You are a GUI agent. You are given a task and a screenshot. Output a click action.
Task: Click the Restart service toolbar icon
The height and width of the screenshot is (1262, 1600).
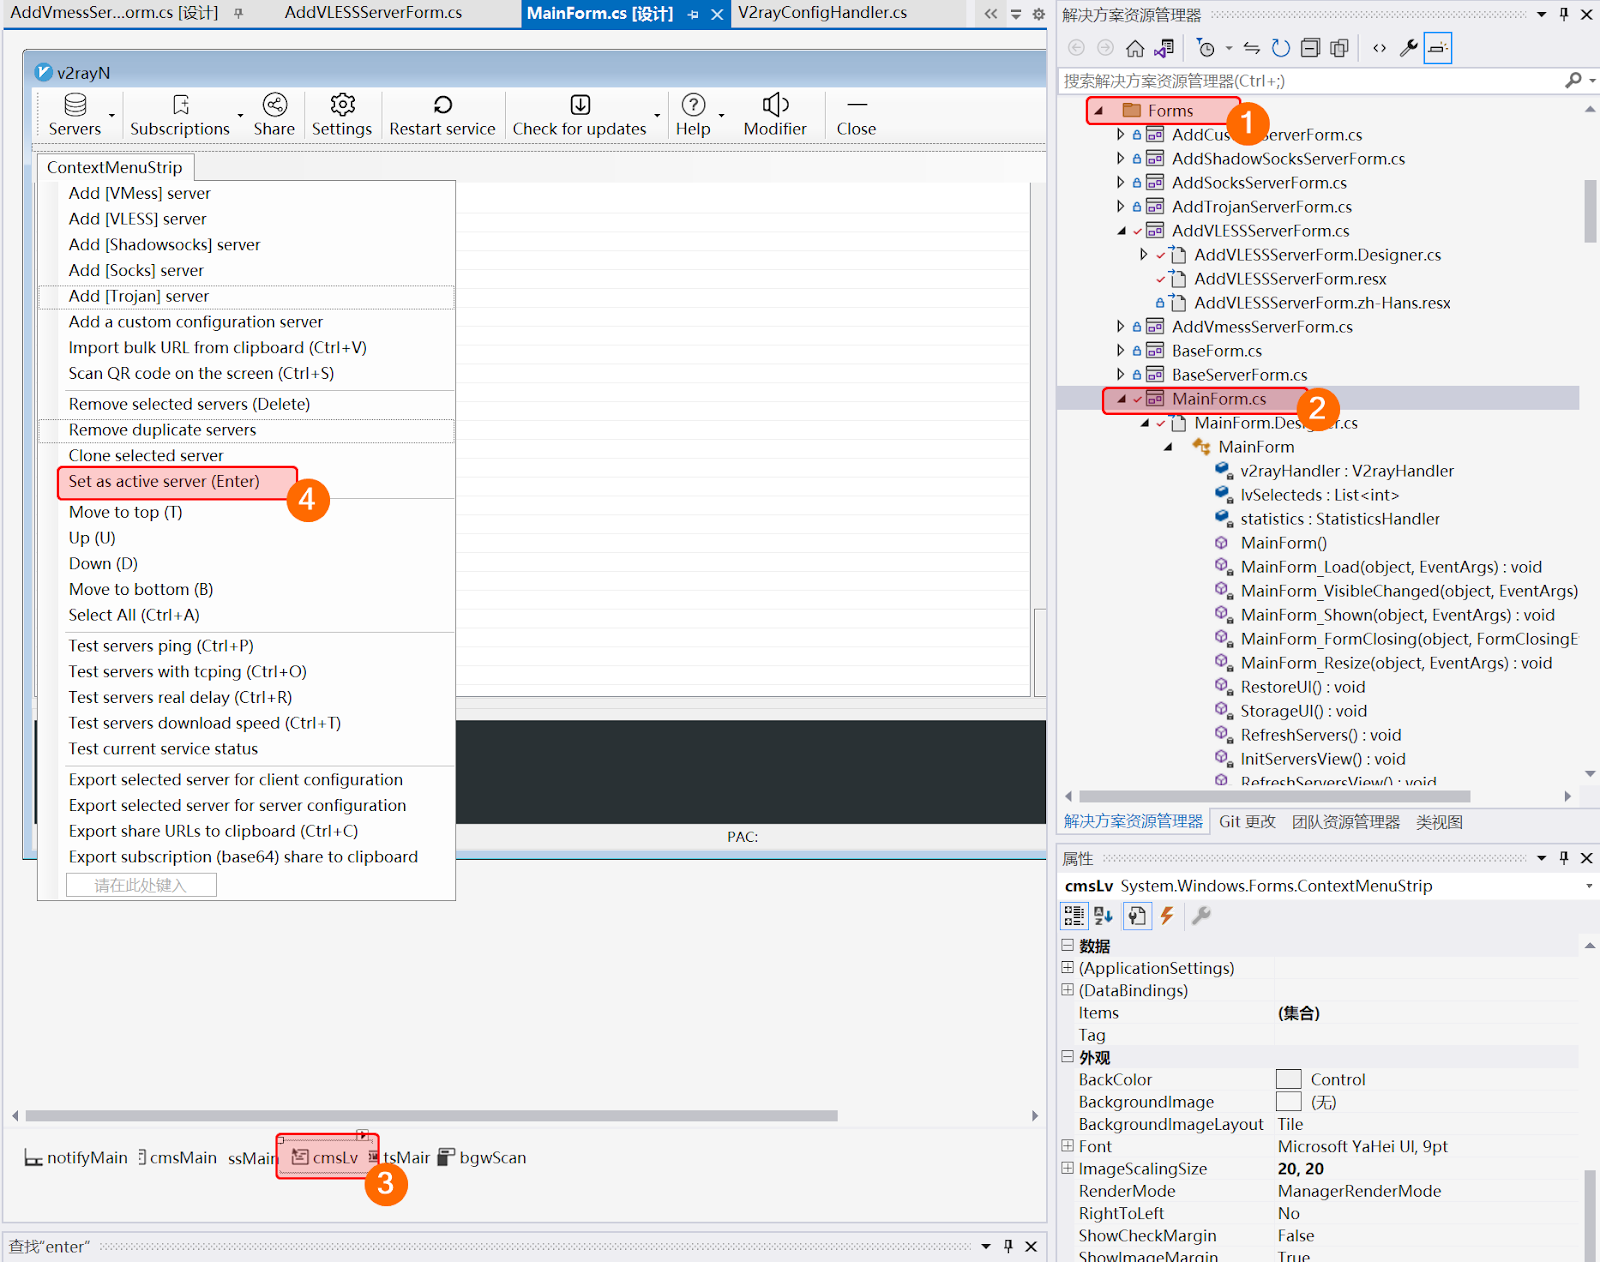(x=442, y=105)
